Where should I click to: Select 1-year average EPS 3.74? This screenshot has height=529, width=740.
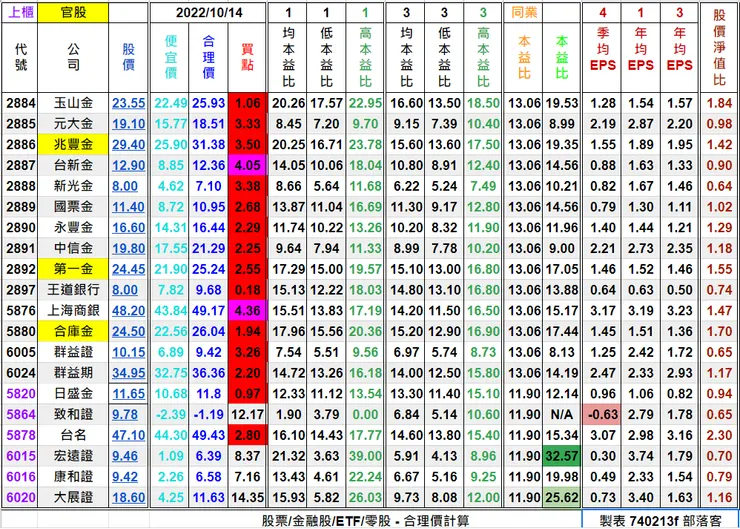click(640, 456)
